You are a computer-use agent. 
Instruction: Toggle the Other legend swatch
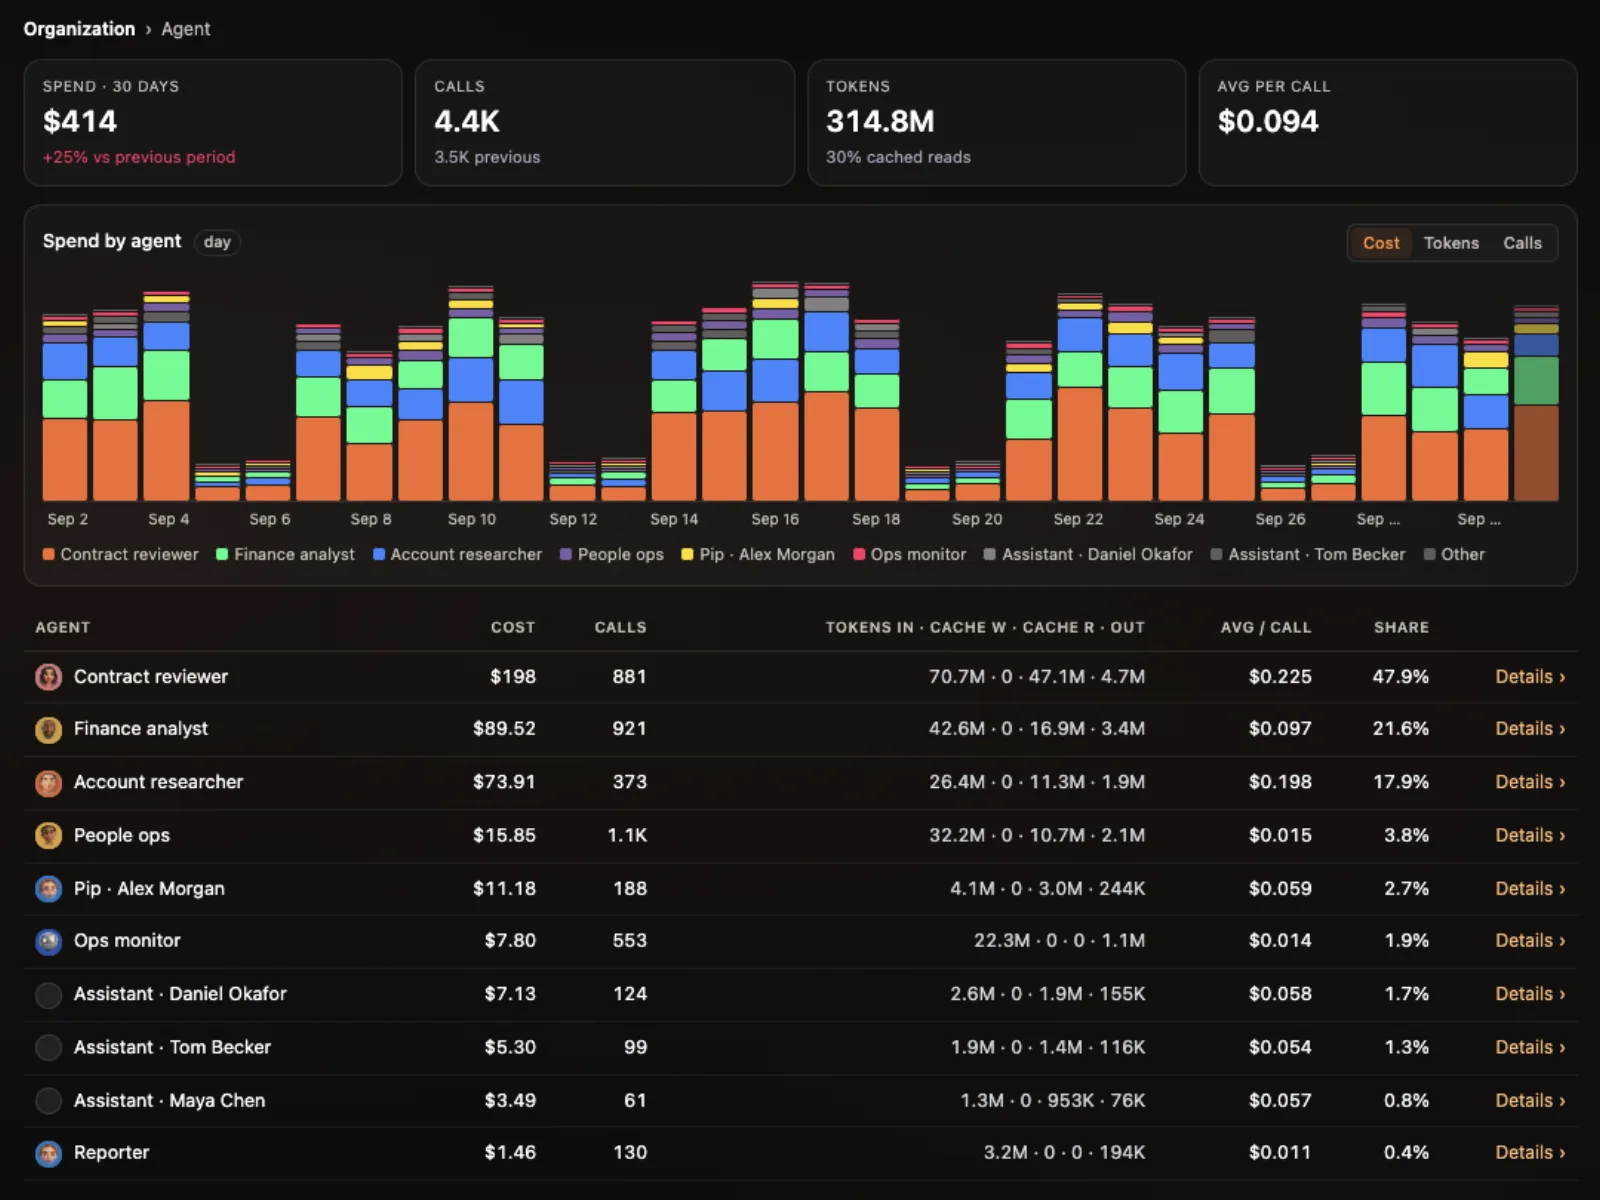[x=1430, y=554]
